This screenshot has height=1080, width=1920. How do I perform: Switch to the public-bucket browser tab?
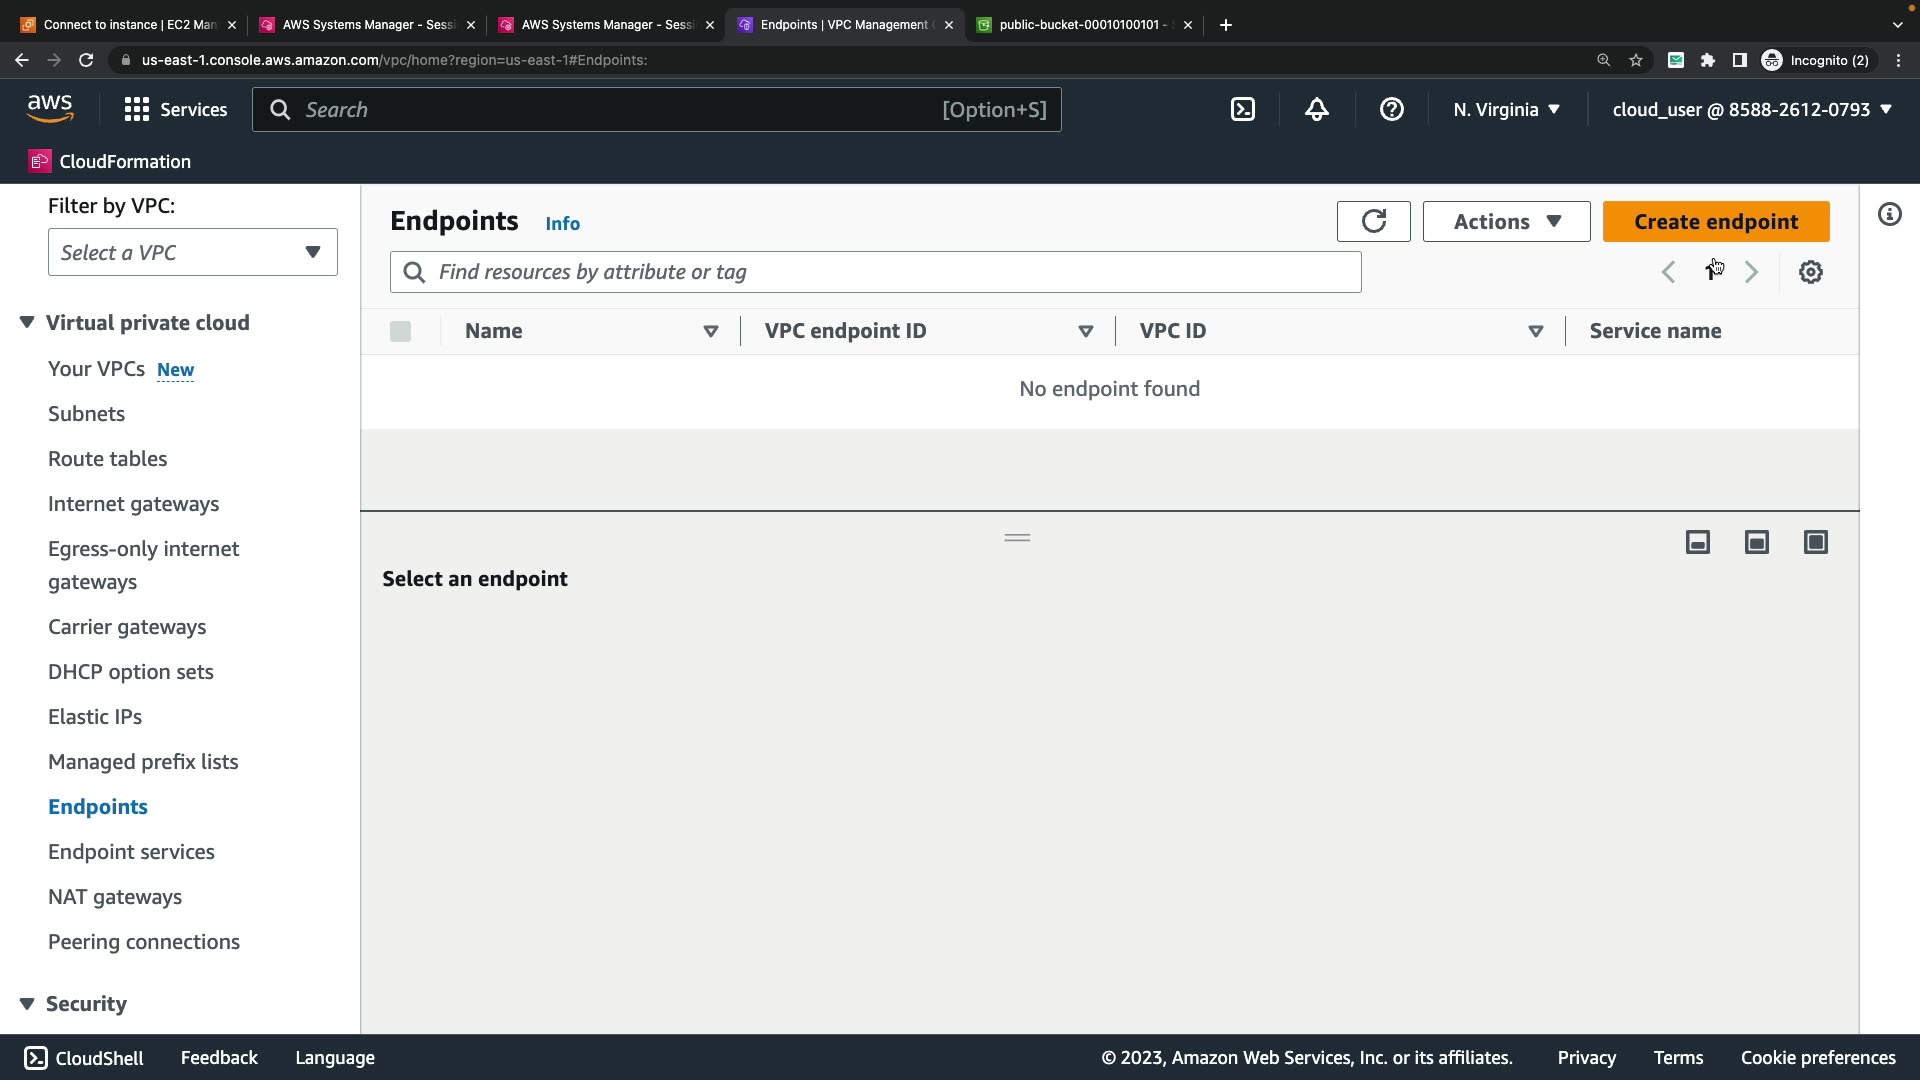tap(1080, 25)
